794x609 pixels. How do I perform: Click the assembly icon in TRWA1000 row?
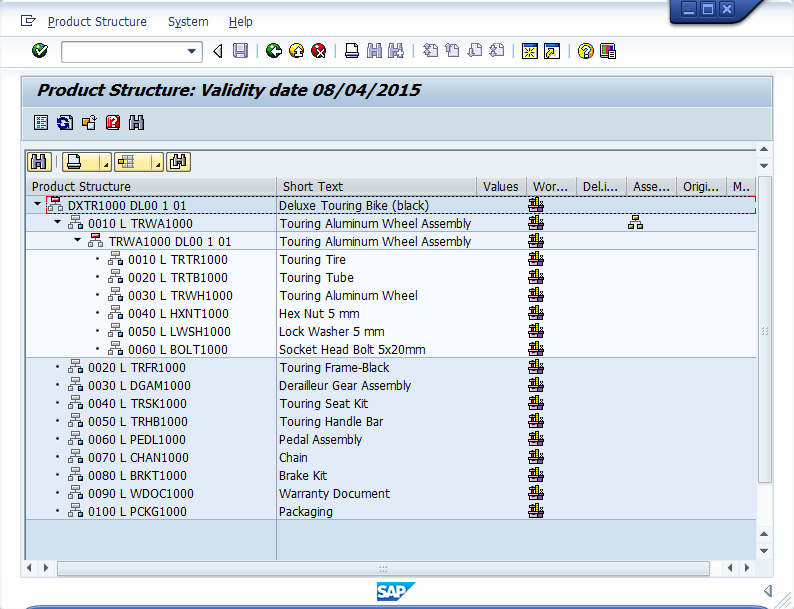(636, 223)
